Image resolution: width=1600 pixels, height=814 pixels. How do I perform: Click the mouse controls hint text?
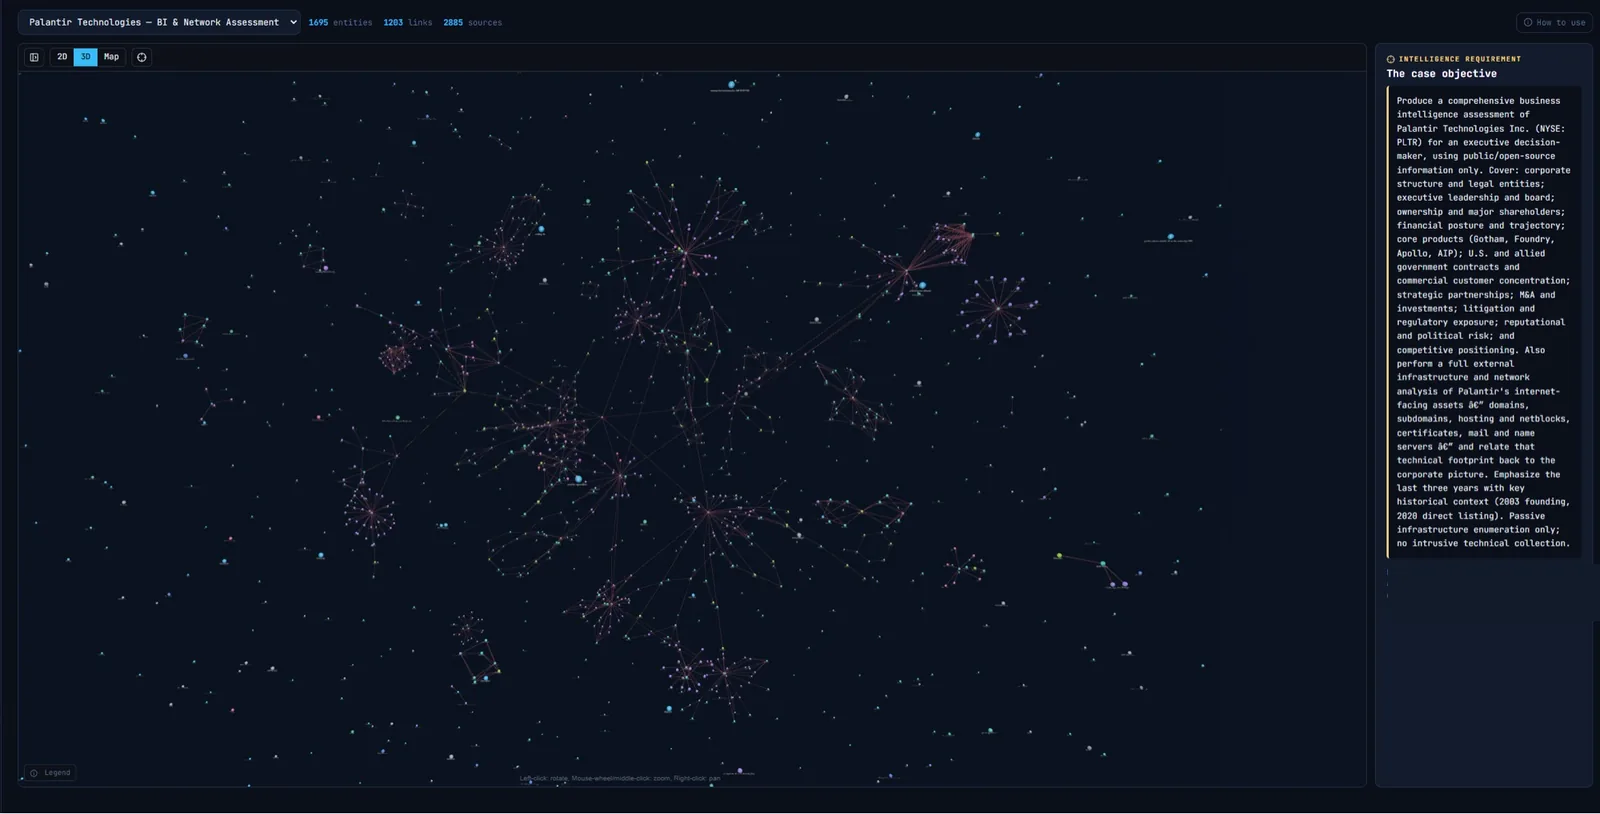(620, 778)
